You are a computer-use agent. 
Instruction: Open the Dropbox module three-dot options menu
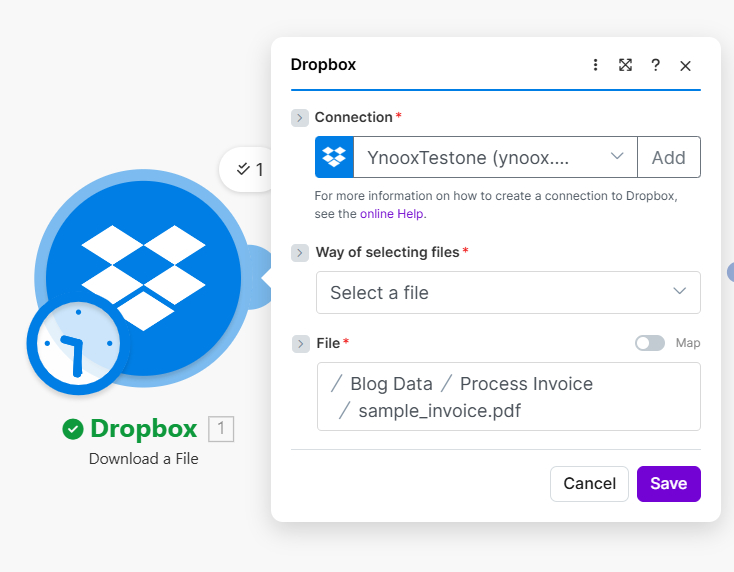pos(595,65)
